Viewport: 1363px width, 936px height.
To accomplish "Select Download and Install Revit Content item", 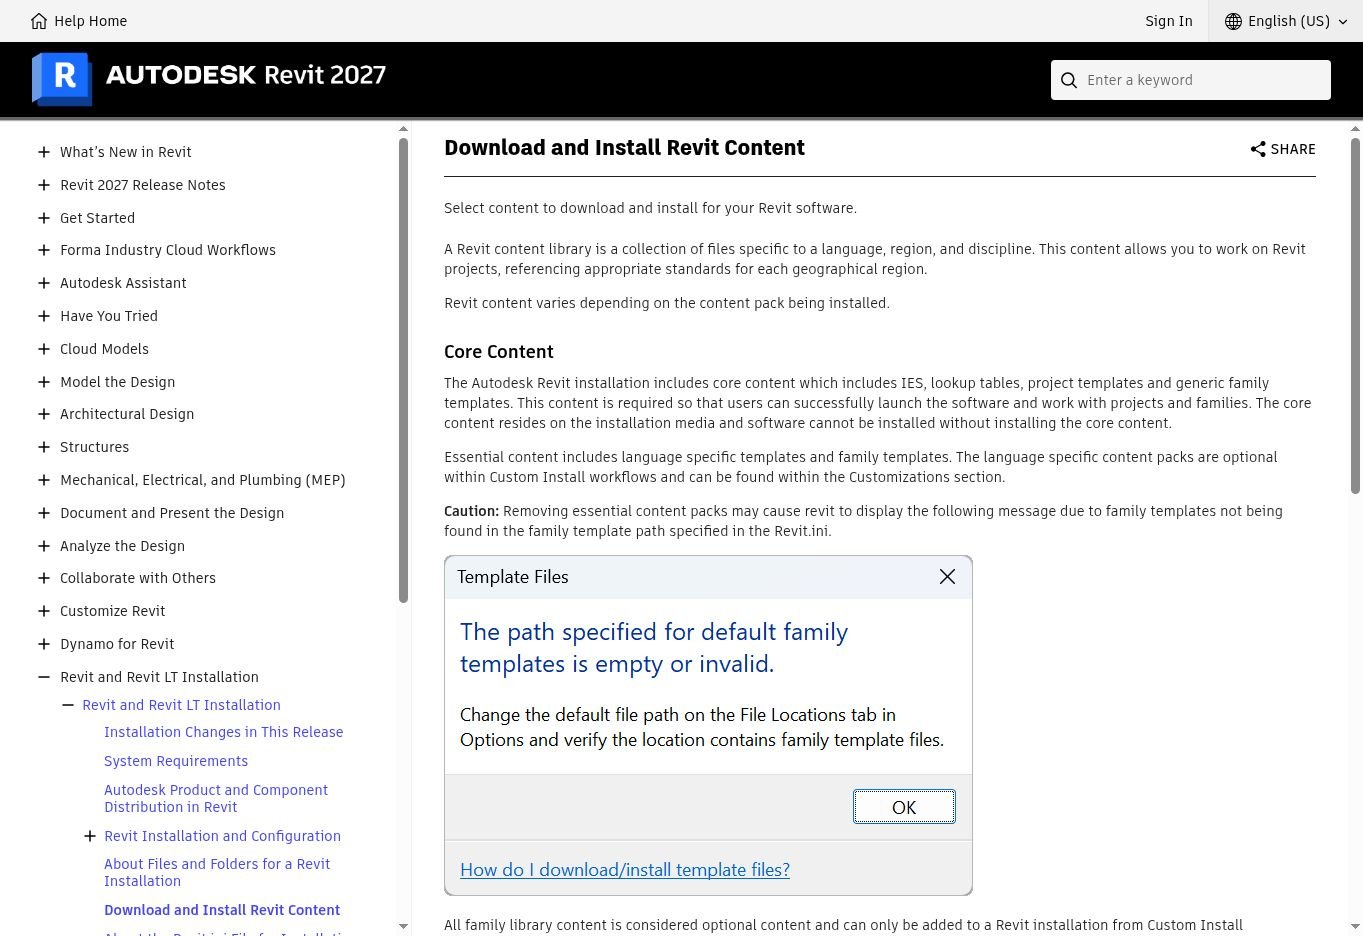I will pos(222,910).
